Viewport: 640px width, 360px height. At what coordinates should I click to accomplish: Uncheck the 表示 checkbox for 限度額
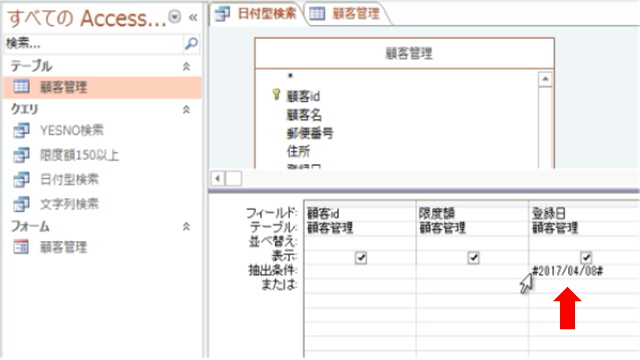(473, 258)
